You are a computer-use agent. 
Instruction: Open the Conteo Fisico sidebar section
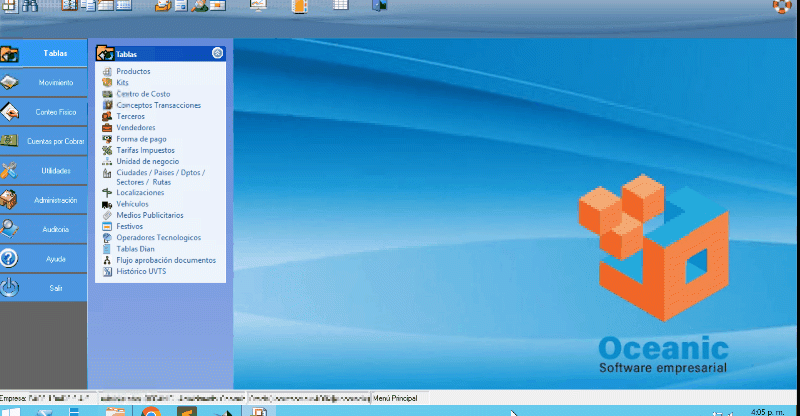coord(56,111)
